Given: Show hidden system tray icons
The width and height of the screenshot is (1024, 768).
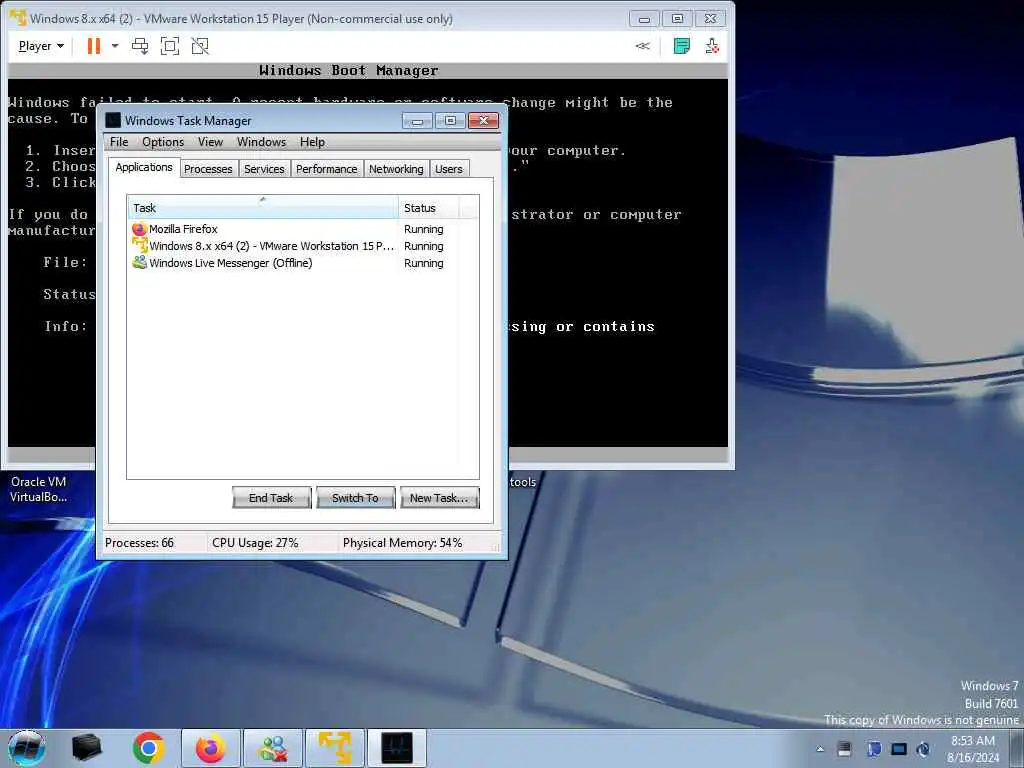Looking at the screenshot, I should [x=820, y=749].
